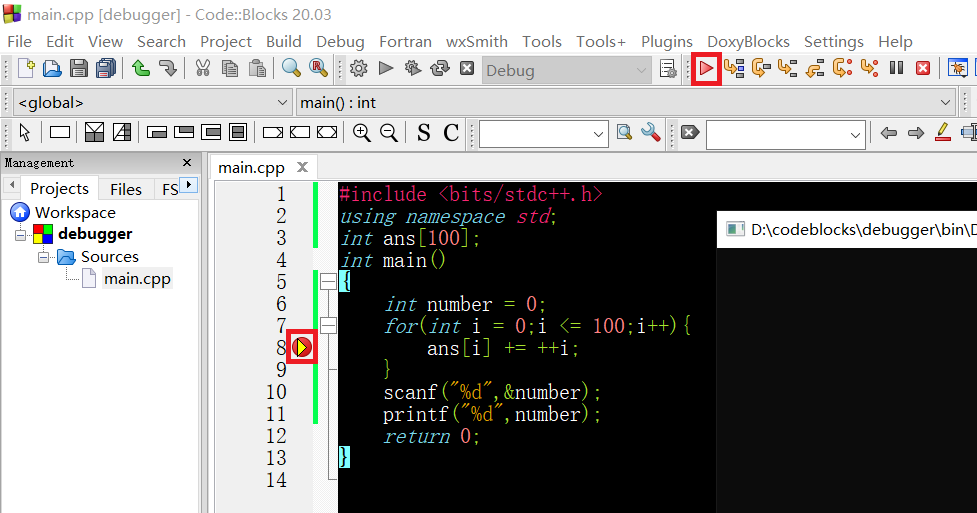
Task: Abort the build icon
Action: (x=467, y=68)
